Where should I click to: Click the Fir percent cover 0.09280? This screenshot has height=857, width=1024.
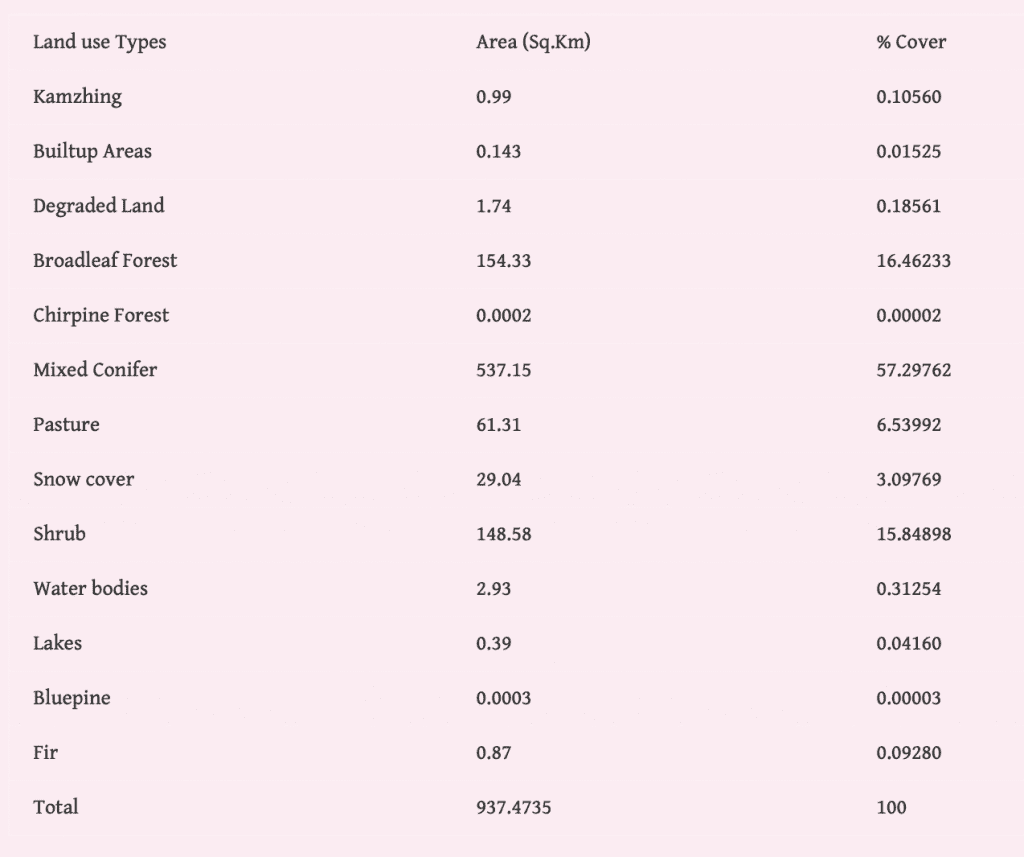908,753
